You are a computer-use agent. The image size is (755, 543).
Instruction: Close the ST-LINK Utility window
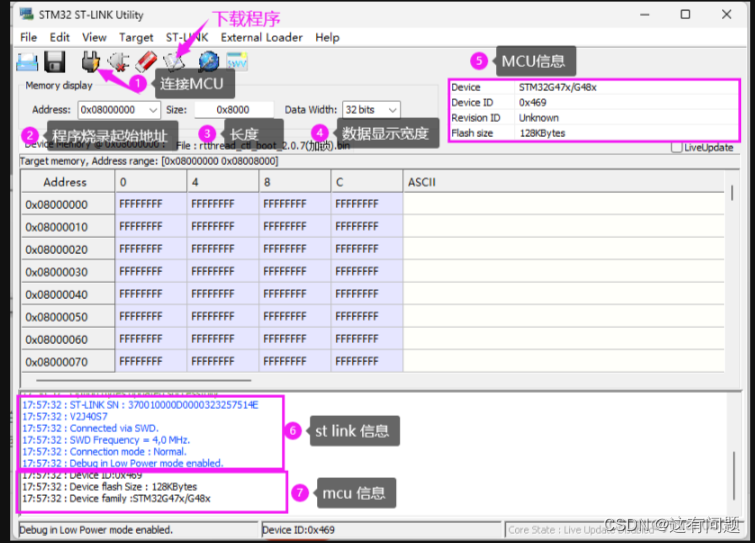point(727,14)
